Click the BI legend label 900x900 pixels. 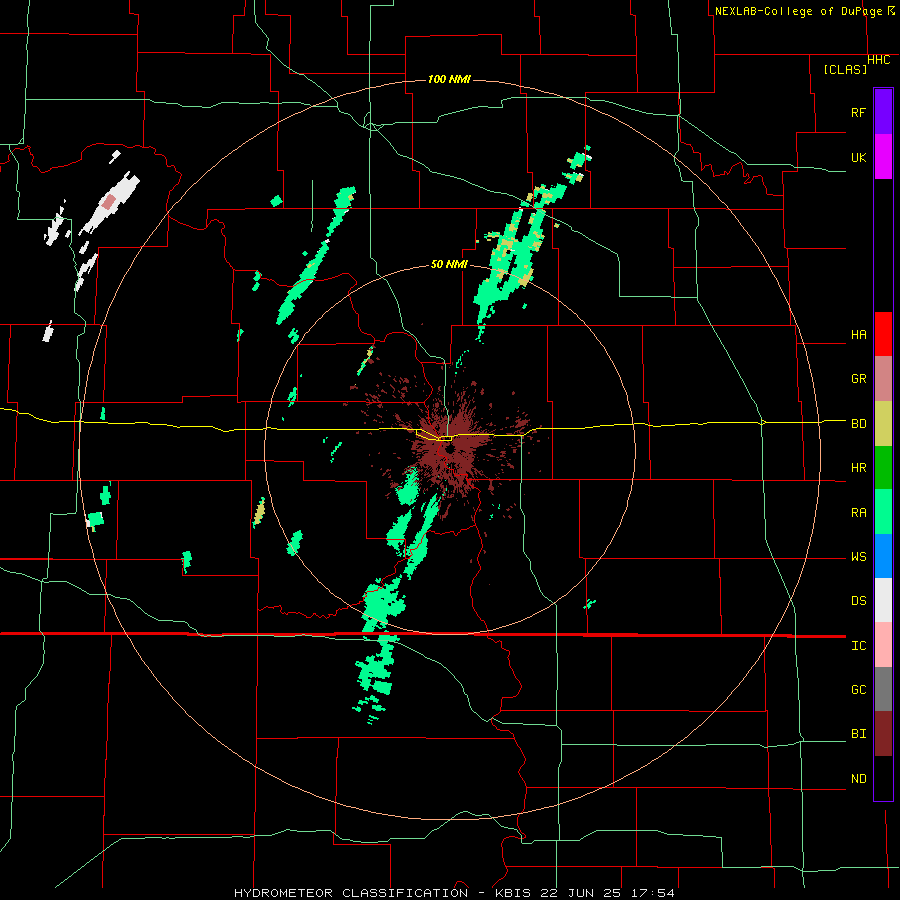pyautogui.click(x=858, y=734)
